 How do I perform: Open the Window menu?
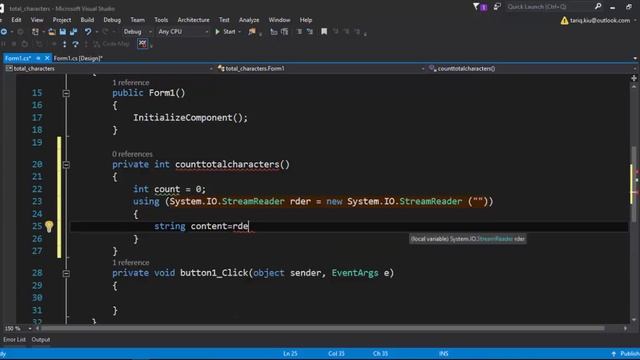tap(279, 20)
